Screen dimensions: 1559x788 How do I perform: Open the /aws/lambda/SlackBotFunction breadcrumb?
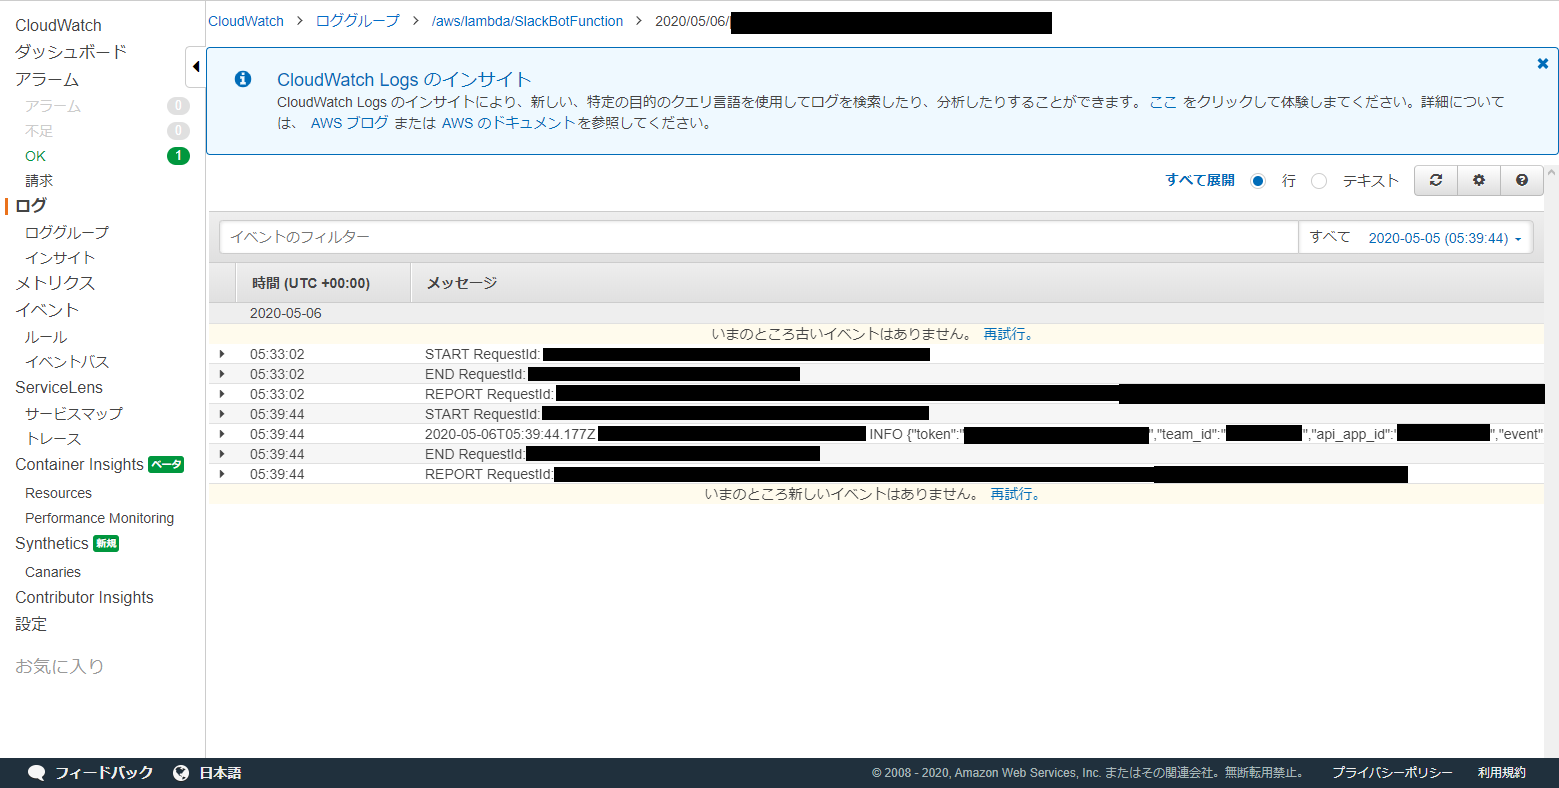(x=527, y=21)
